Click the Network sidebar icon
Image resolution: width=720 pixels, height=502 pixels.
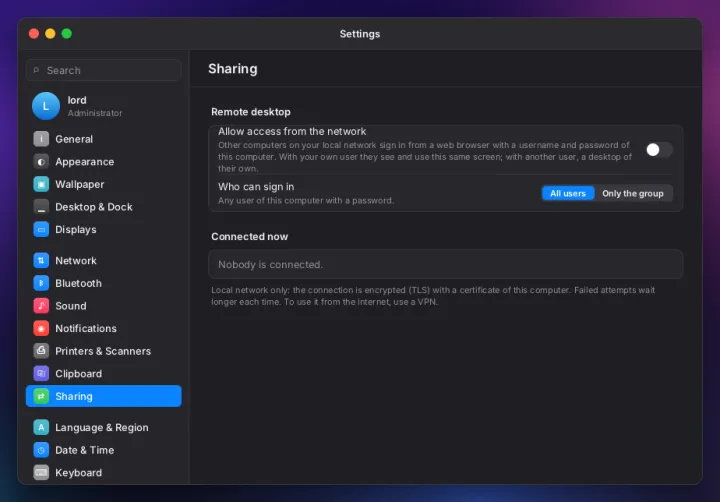[x=41, y=260]
